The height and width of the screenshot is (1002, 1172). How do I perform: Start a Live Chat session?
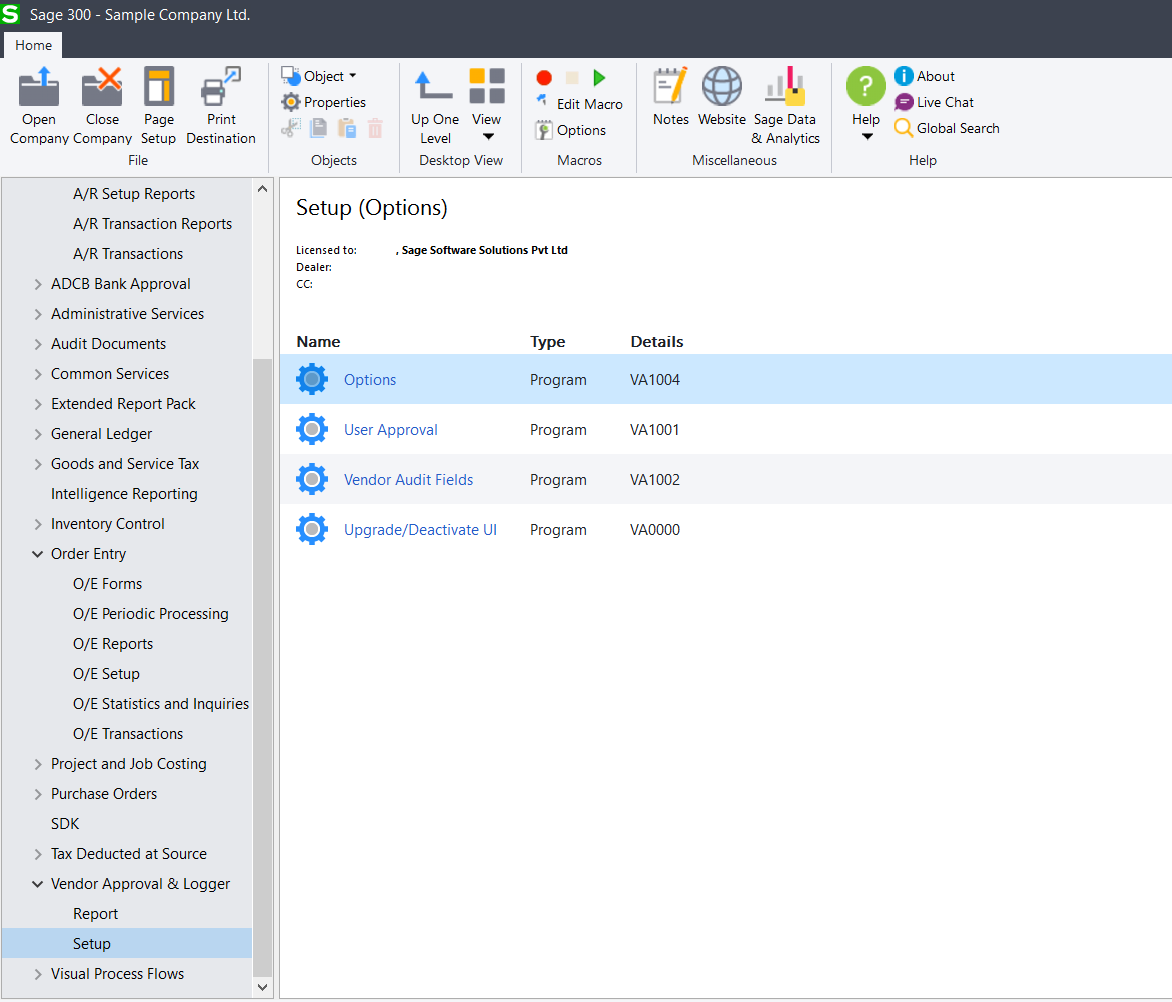click(941, 102)
